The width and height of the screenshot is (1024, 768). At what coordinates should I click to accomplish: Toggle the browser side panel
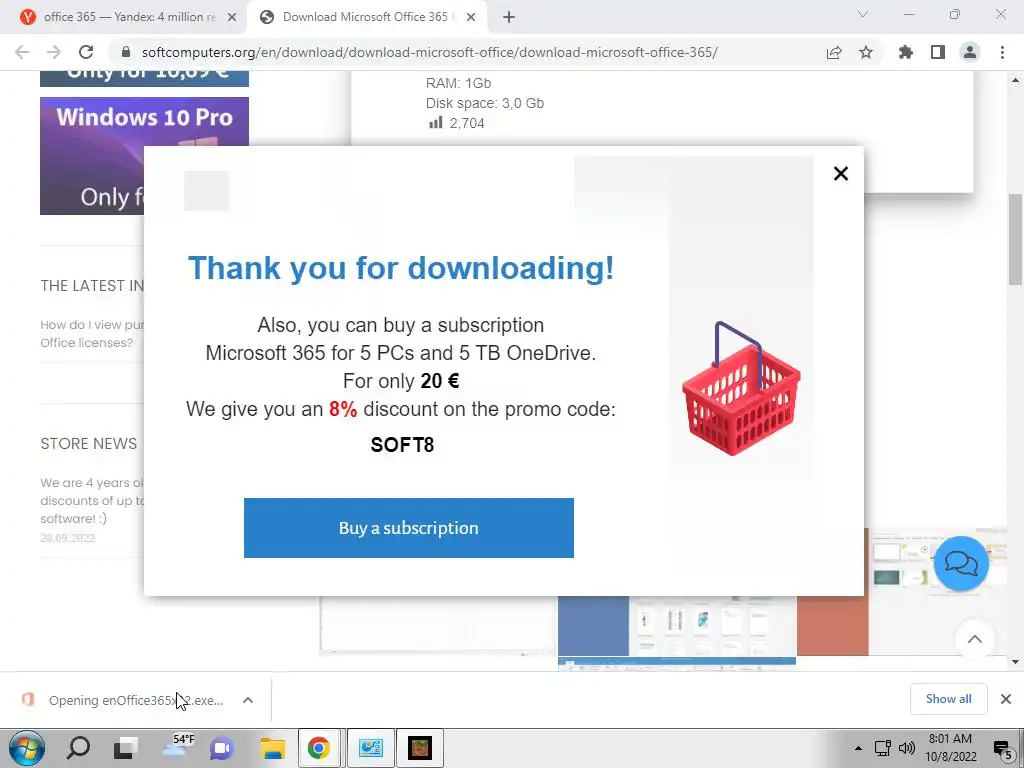(938, 52)
